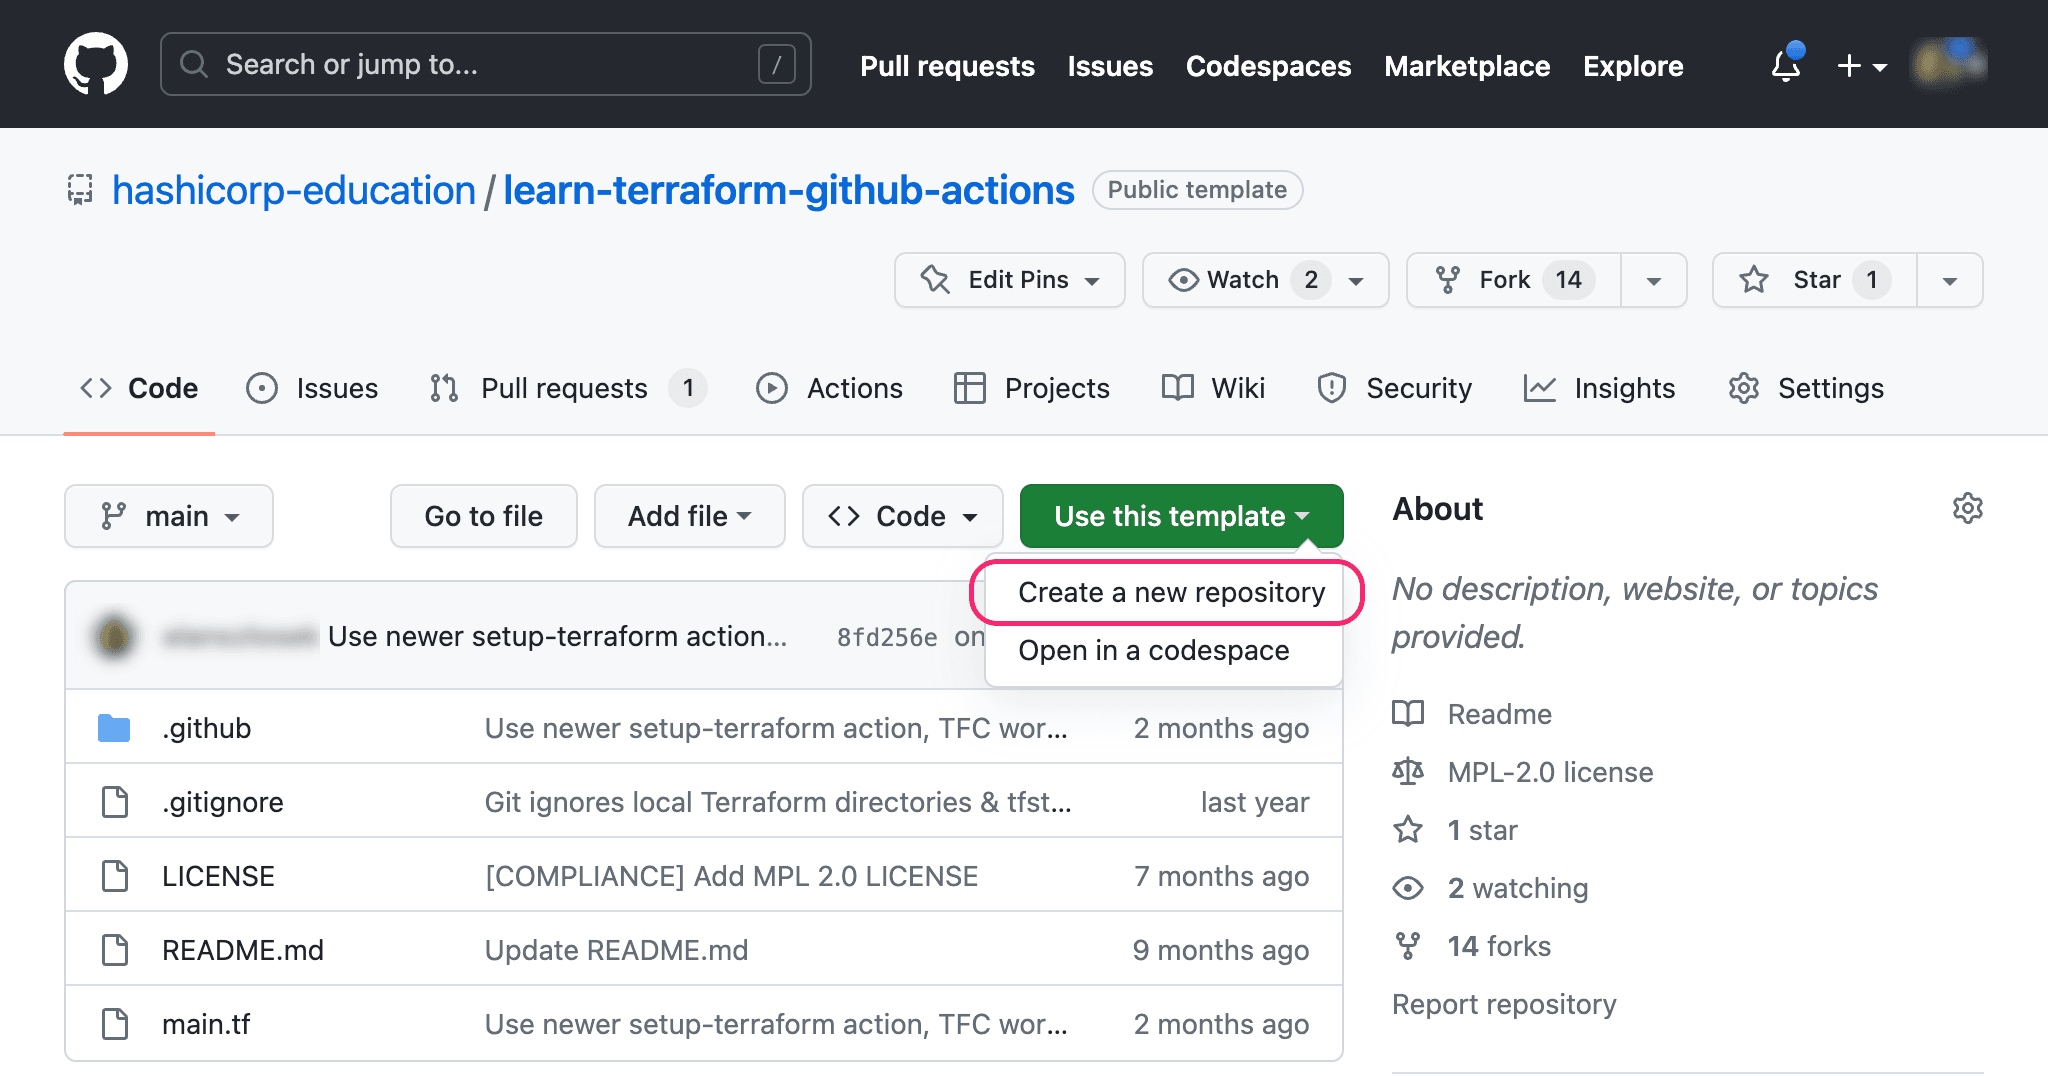
Task: Click the LICENSE file icon
Action: [115, 876]
